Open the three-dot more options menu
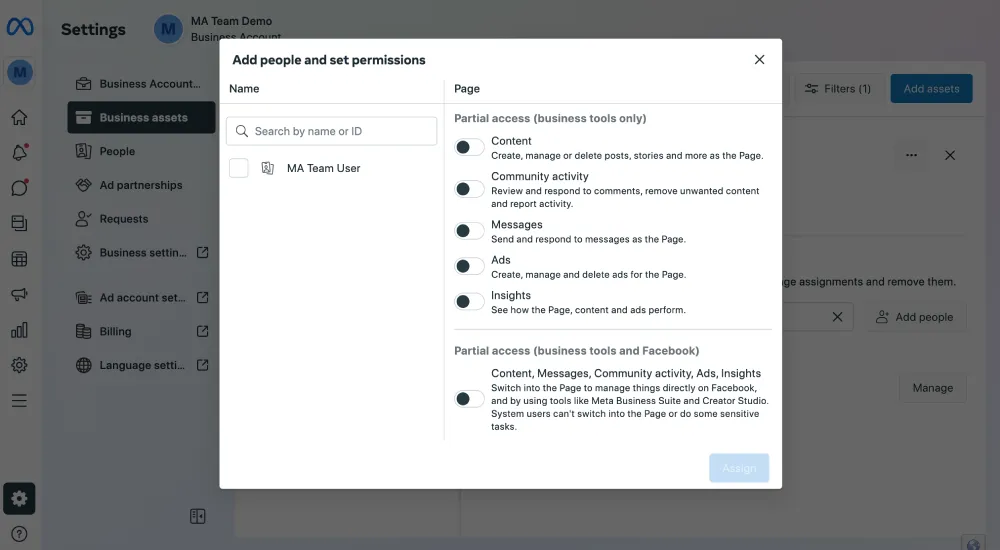The image size is (1000, 550). [x=911, y=155]
